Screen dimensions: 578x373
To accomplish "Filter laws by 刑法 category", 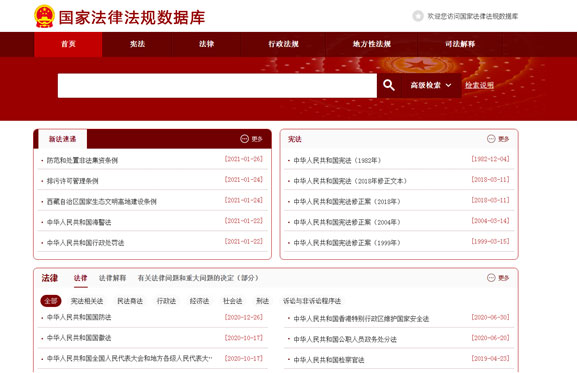I will point(262,301).
